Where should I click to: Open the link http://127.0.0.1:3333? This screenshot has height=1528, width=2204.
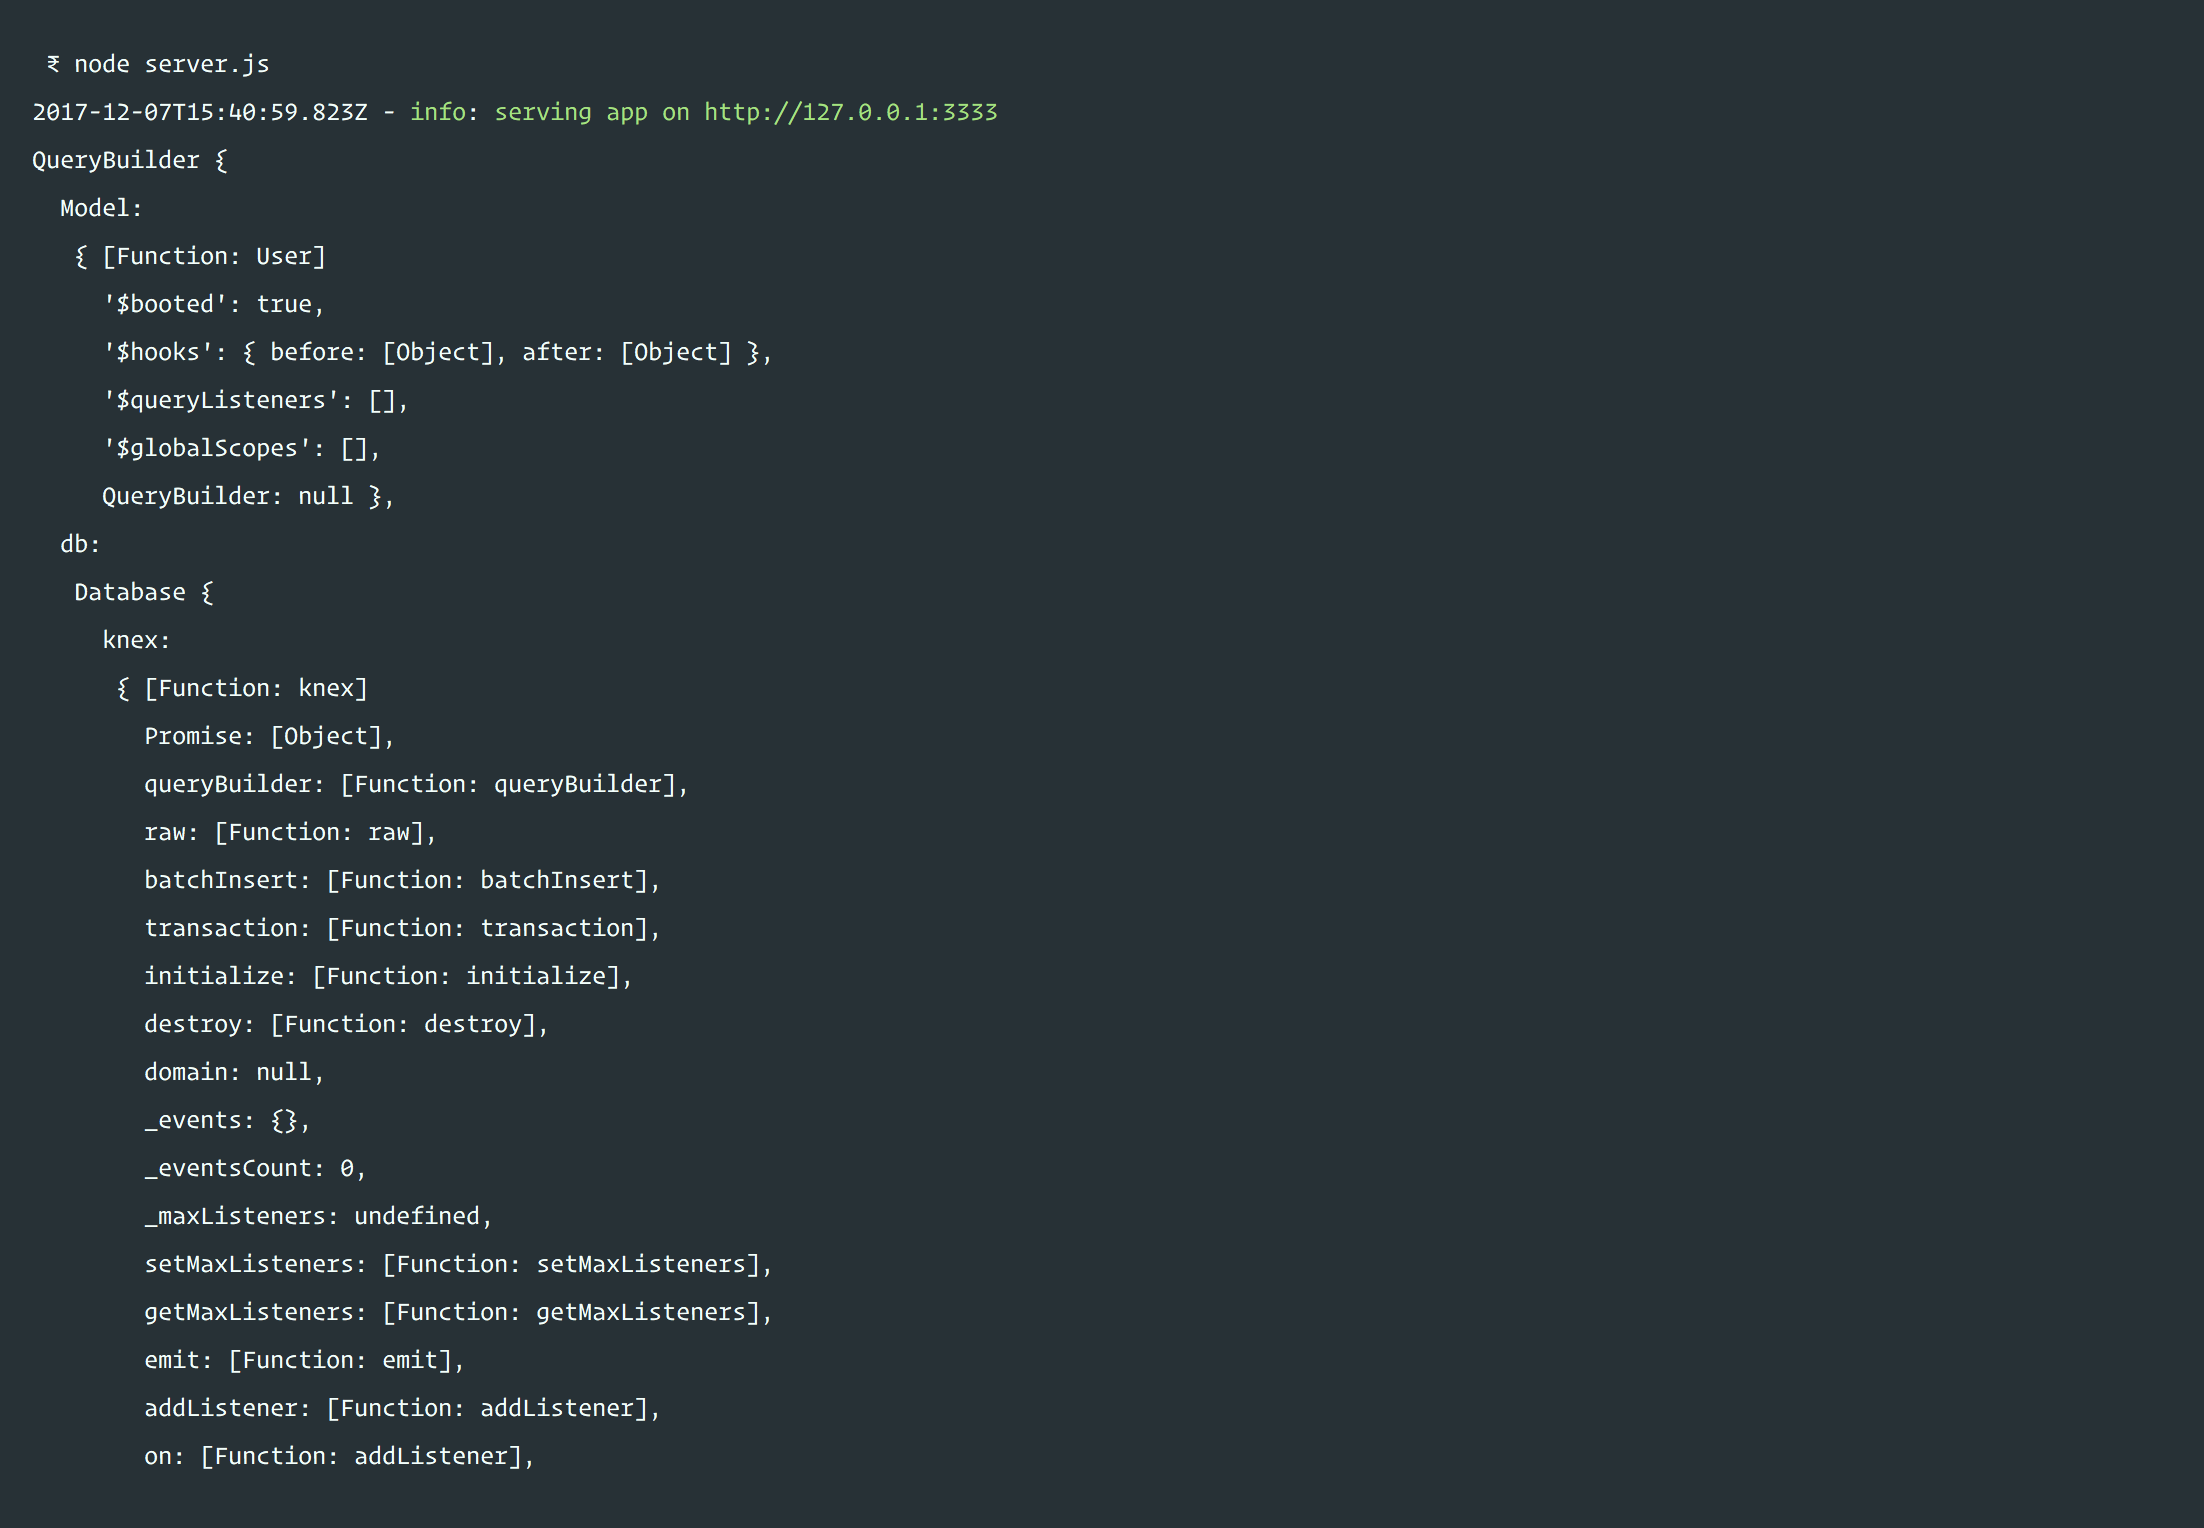[x=850, y=112]
